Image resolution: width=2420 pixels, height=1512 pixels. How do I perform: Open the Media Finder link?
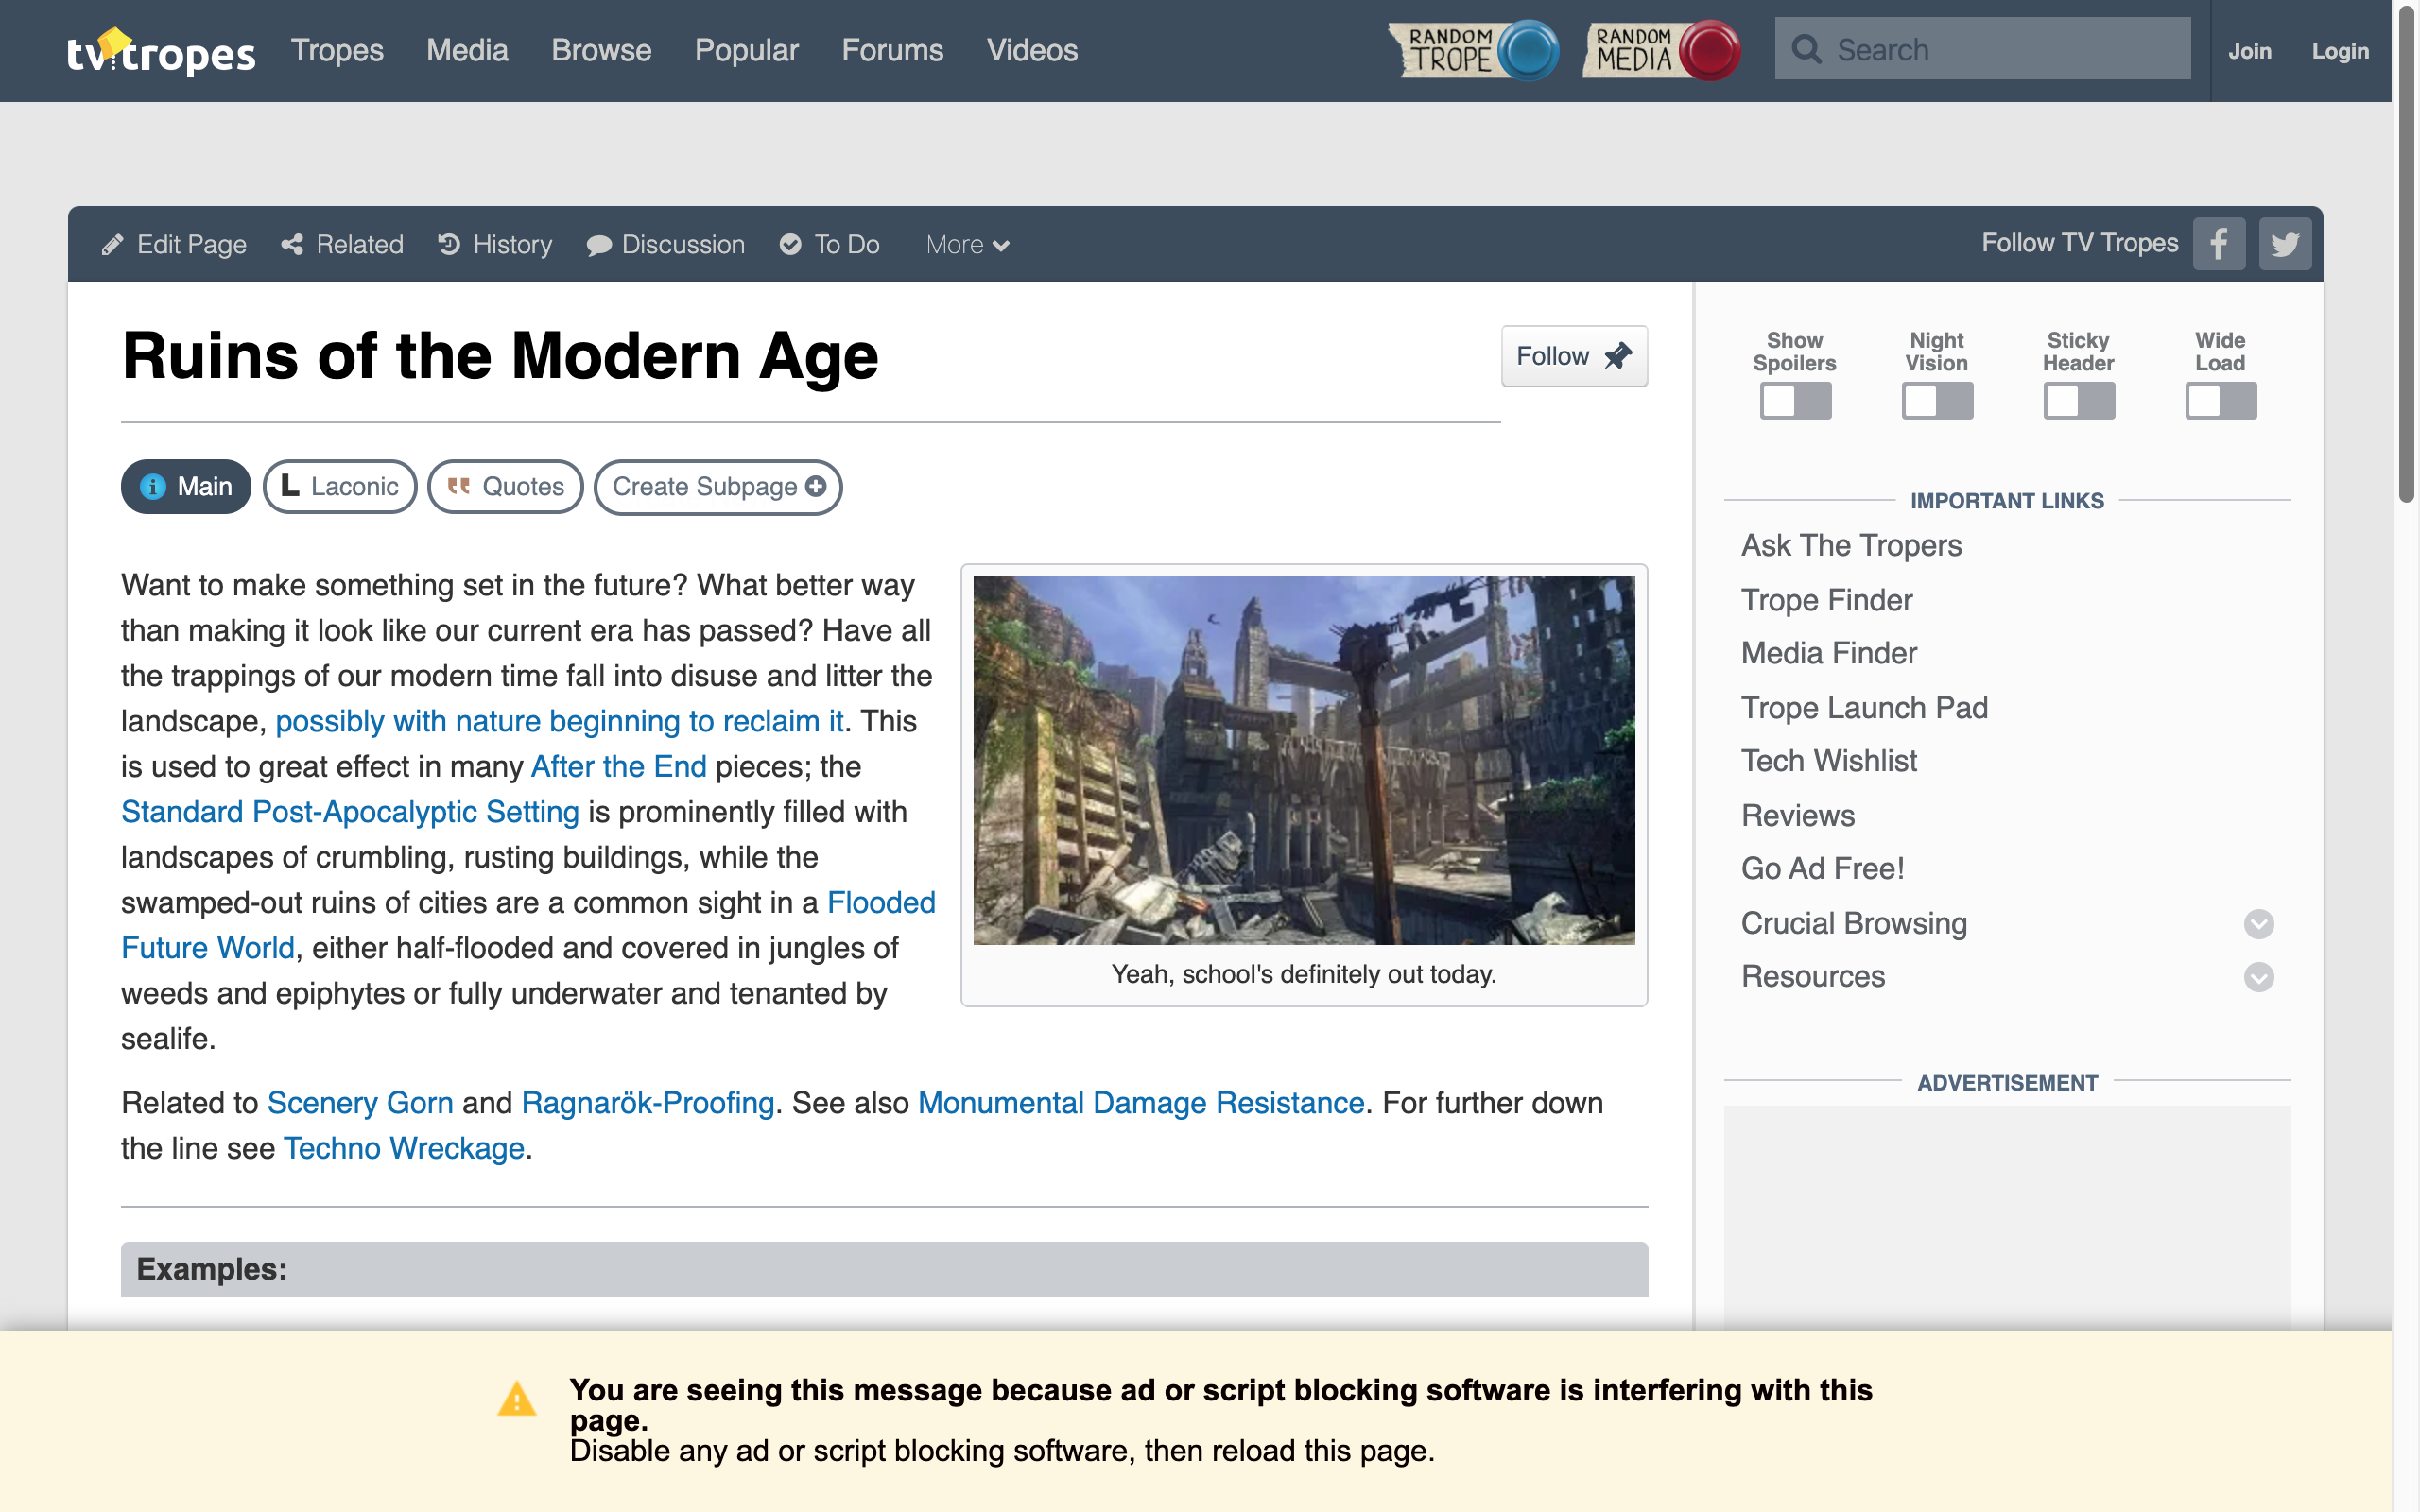1829,654
